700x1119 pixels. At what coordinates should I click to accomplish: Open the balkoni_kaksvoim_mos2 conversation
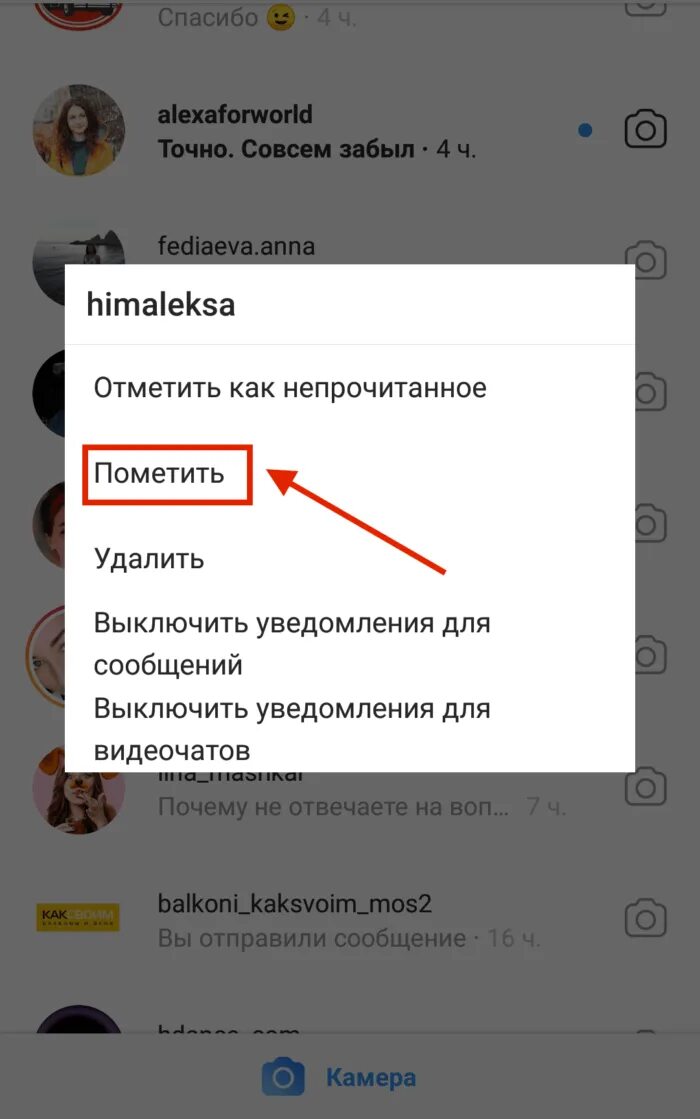tap(350, 919)
